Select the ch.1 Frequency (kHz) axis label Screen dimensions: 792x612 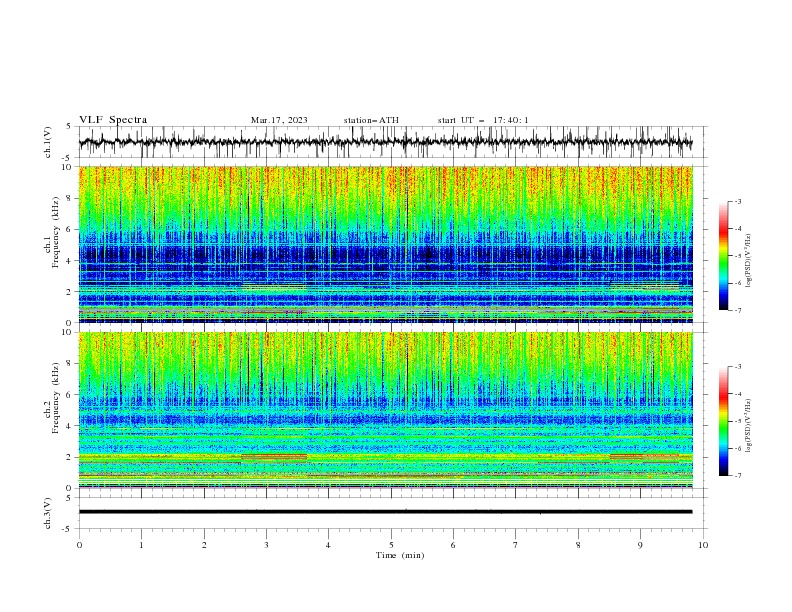tap(52, 233)
